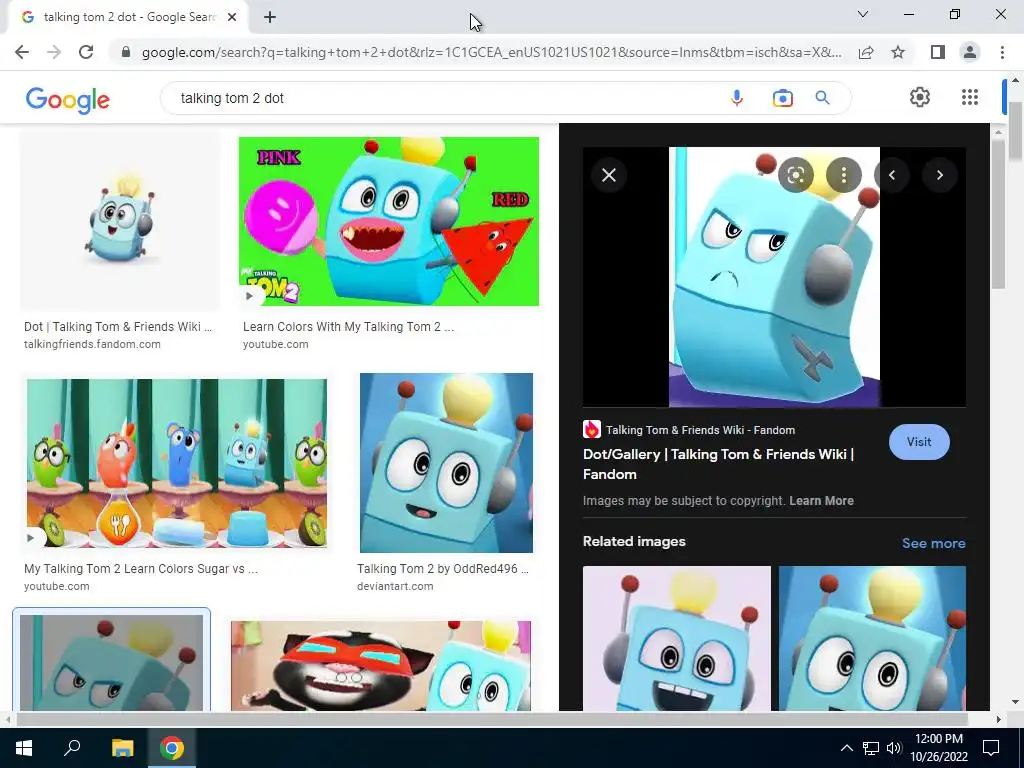Show the previous image in the preview

892,175
